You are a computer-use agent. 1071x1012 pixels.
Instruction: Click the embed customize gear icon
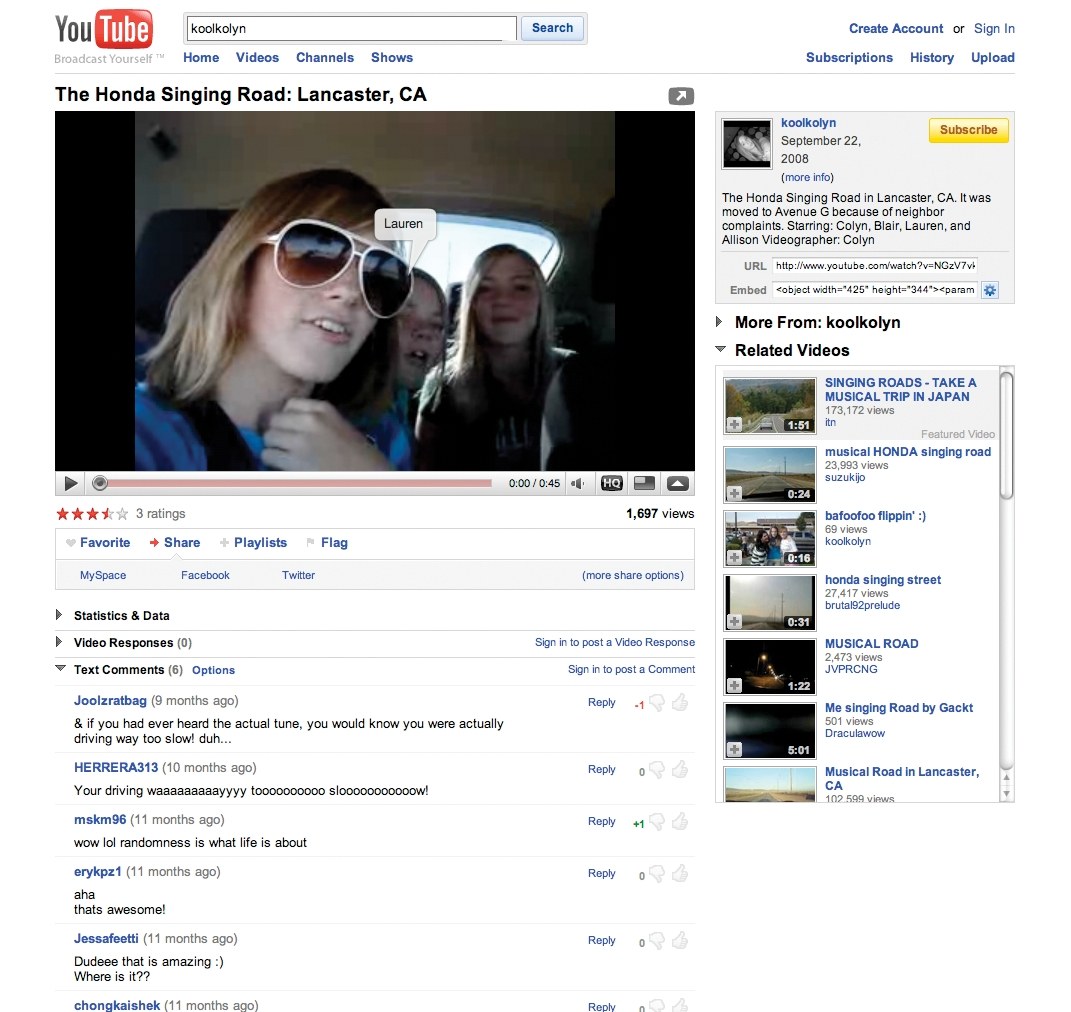coord(990,290)
